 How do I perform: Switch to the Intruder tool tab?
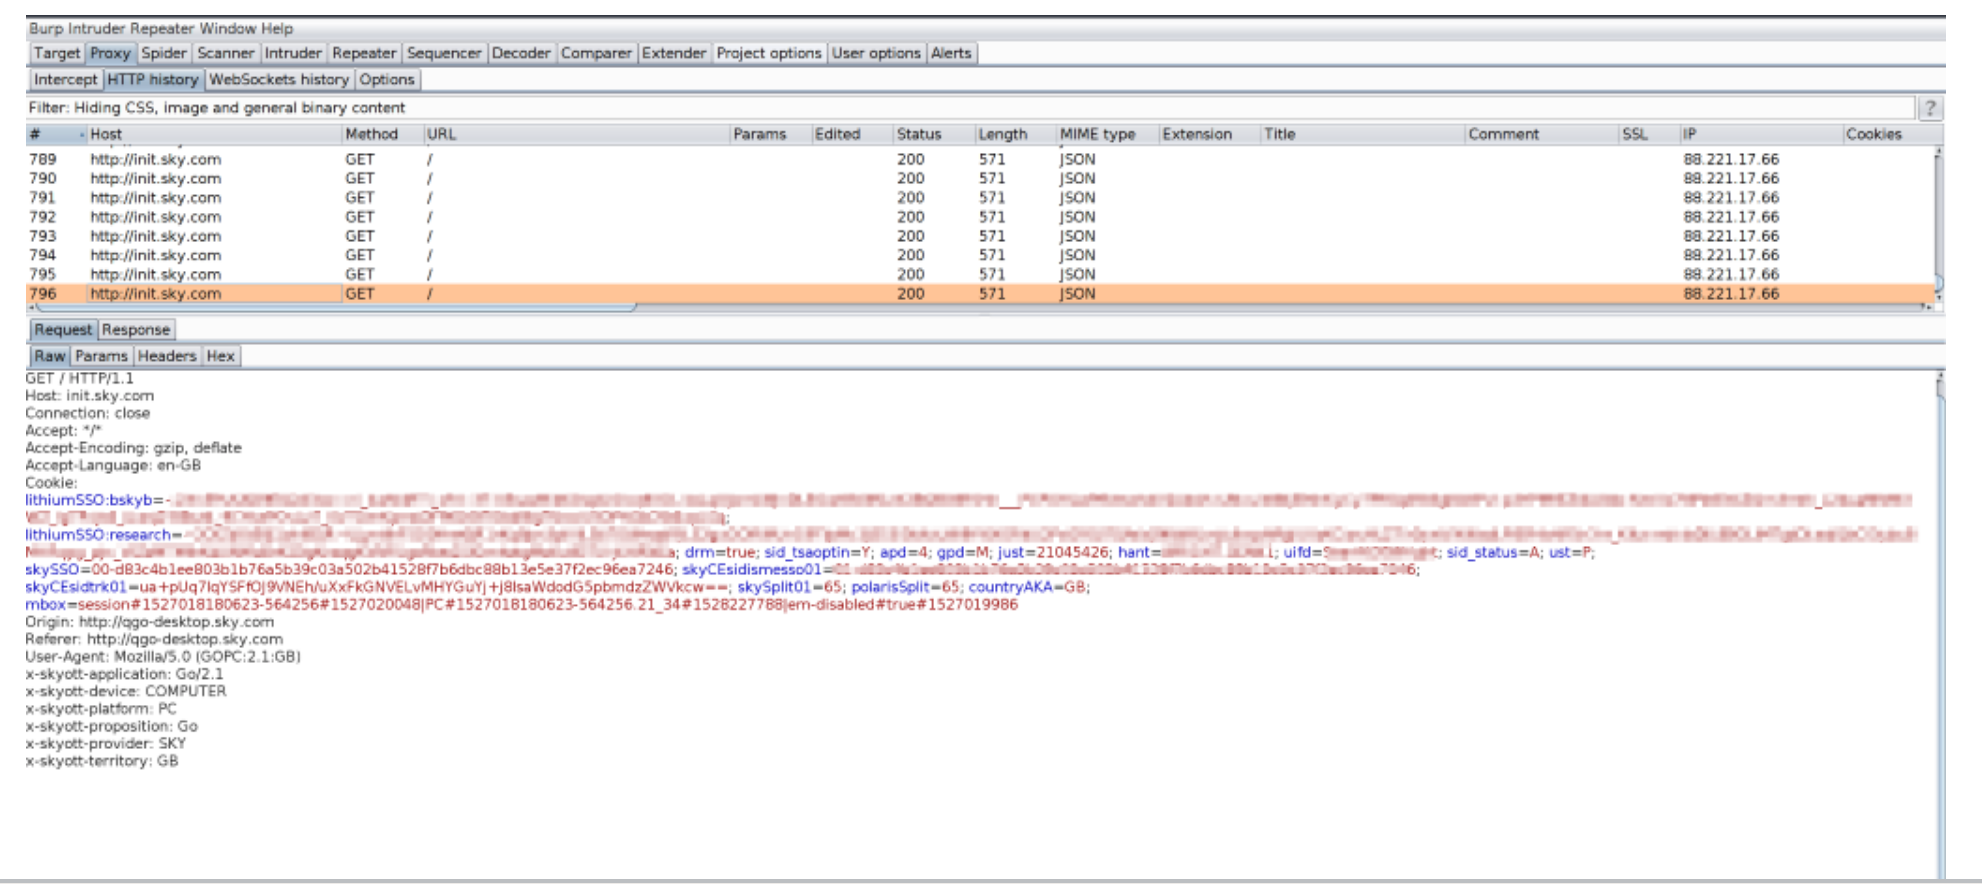pos(293,53)
